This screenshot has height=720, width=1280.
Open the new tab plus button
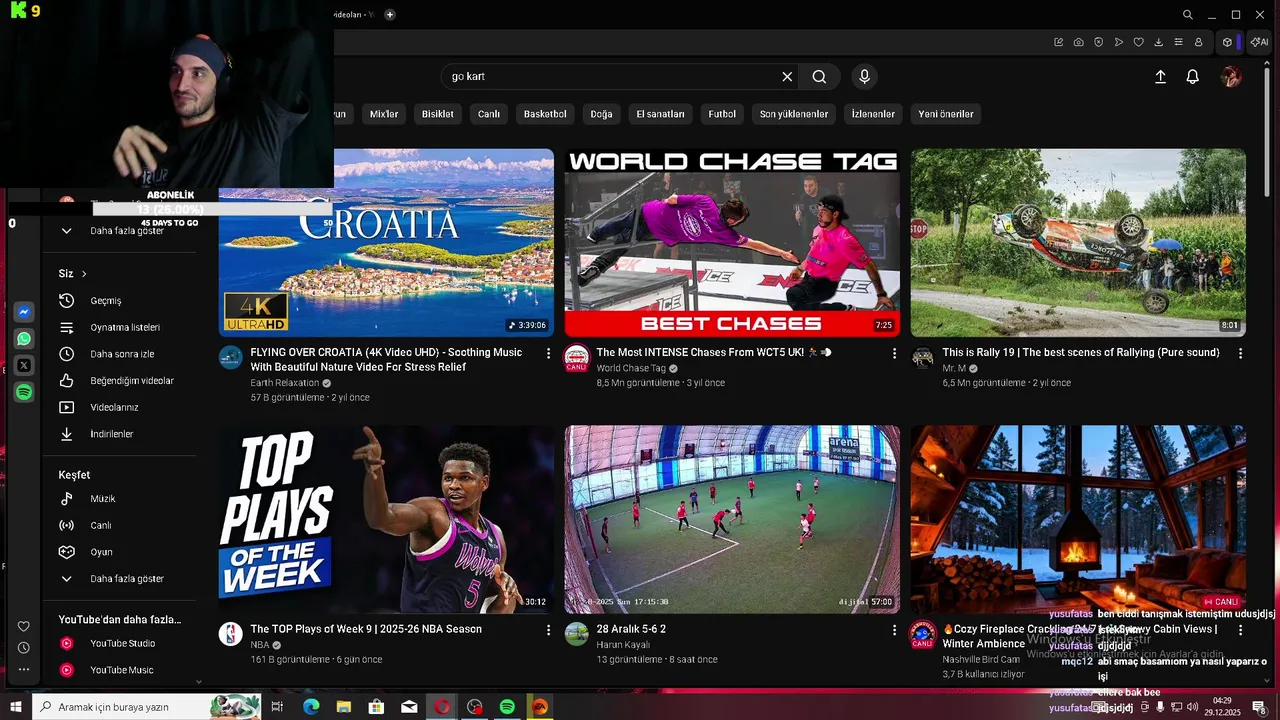click(x=390, y=14)
